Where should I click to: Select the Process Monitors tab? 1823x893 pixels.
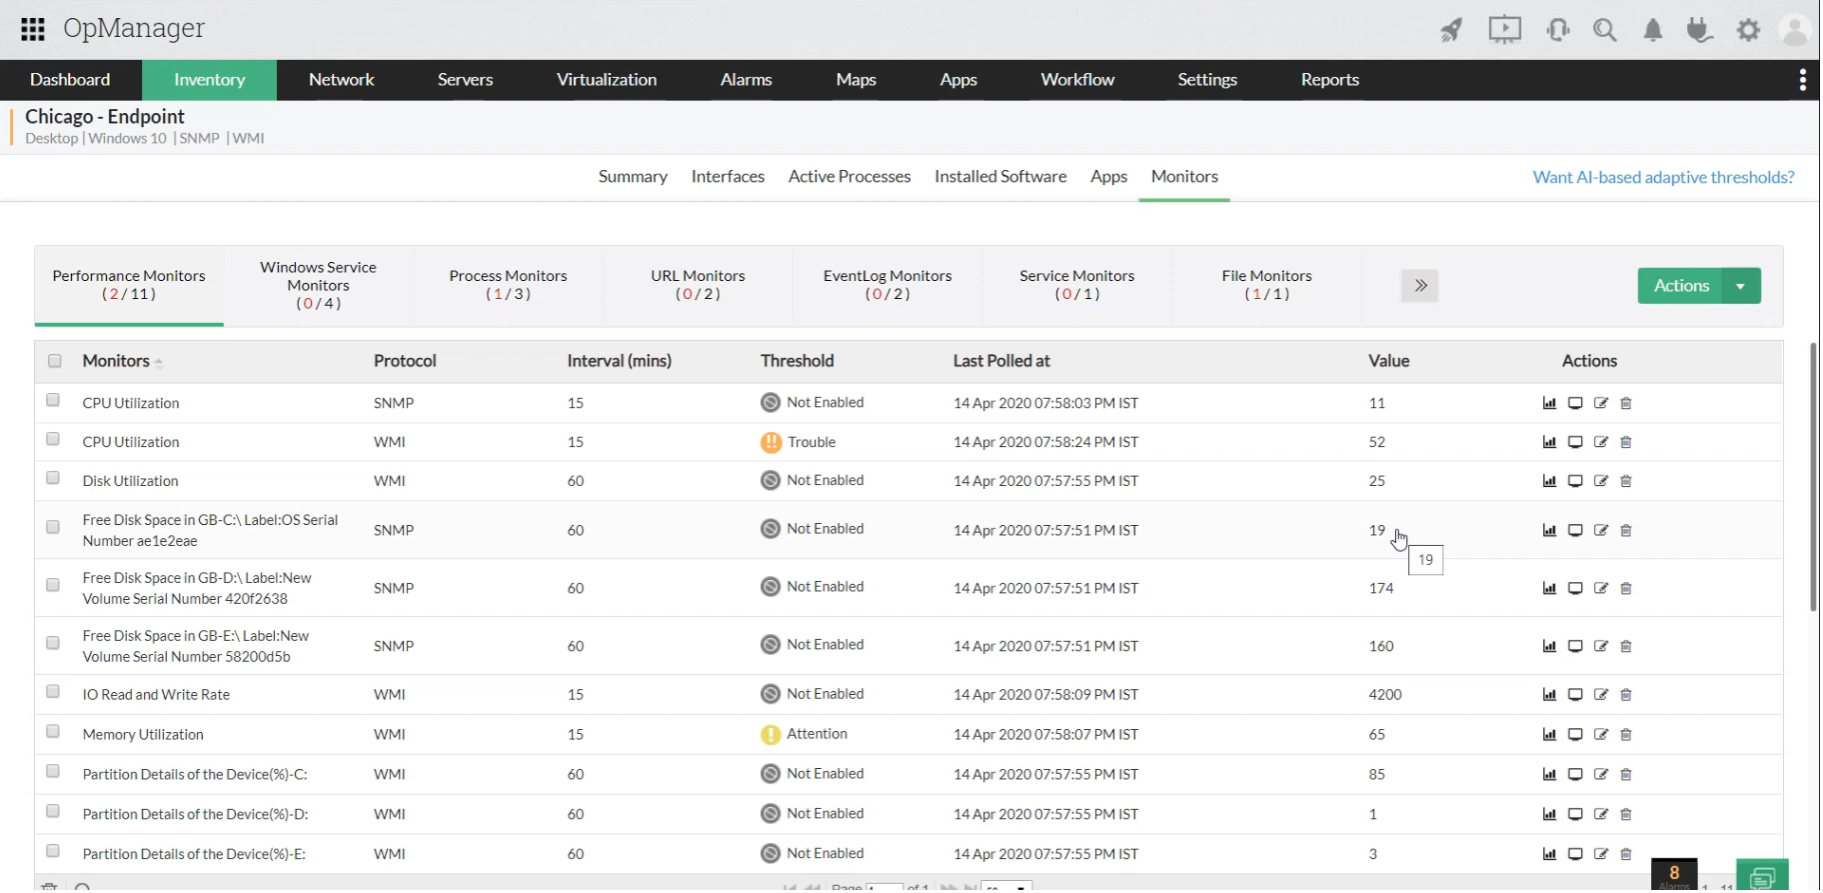[x=508, y=285]
